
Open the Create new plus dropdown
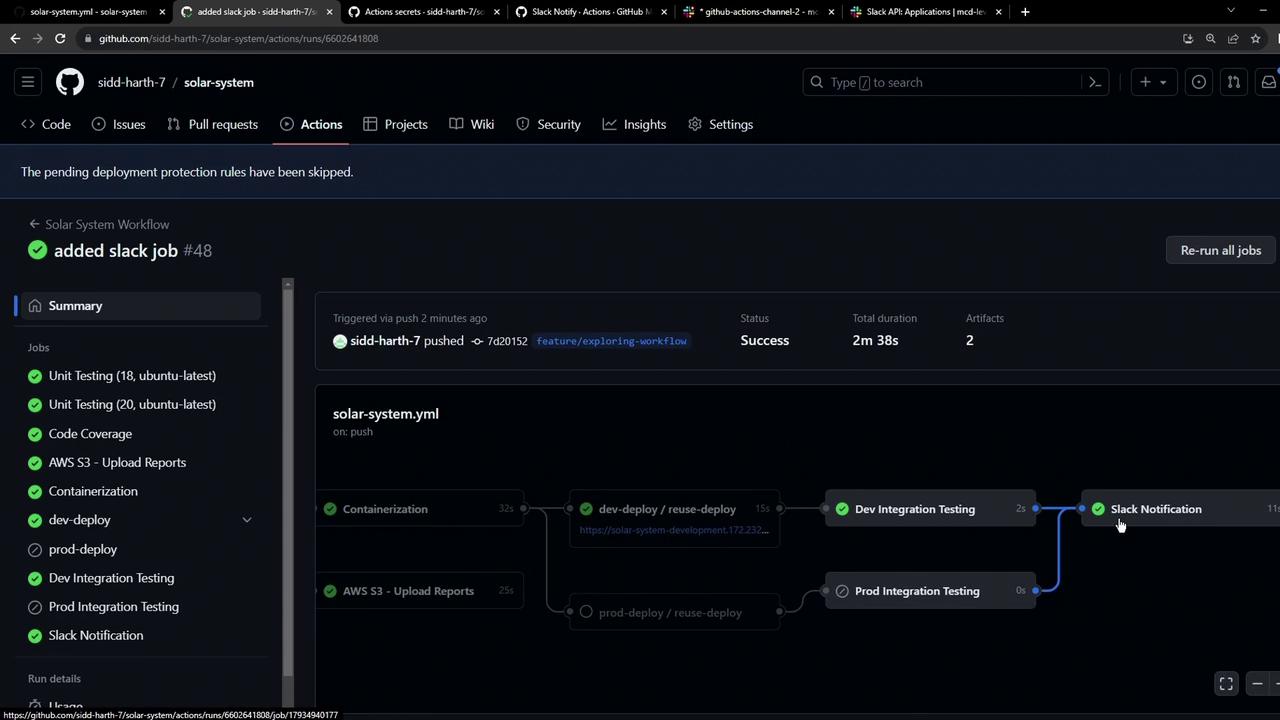[x=1153, y=82]
